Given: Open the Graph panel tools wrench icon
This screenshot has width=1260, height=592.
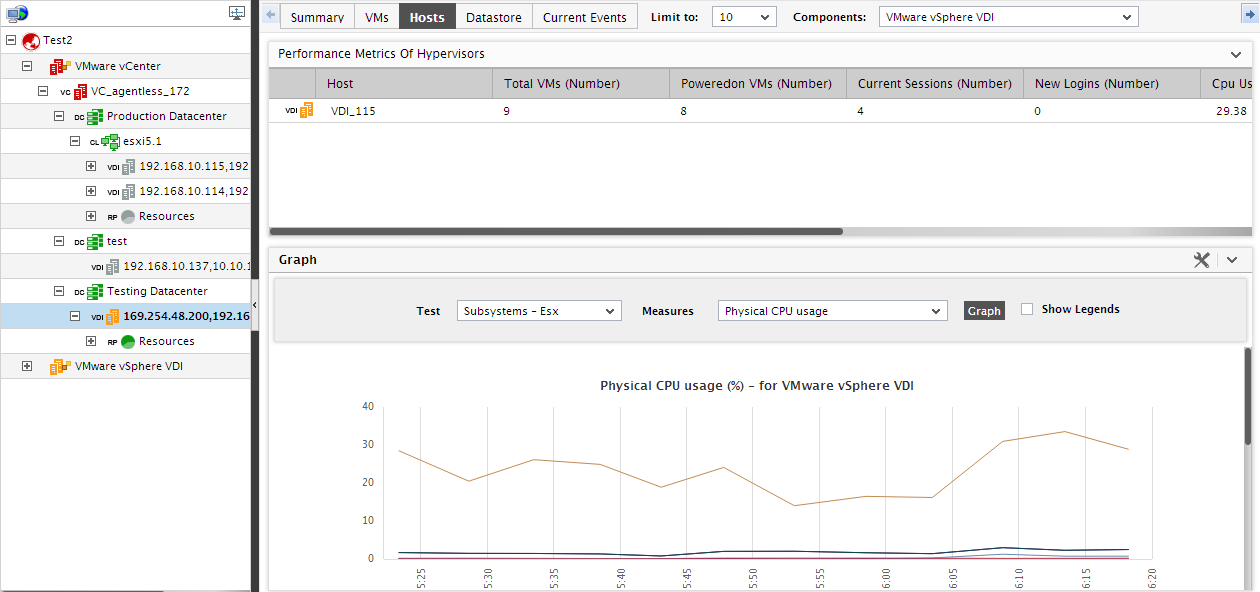Looking at the screenshot, I should (x=1202, y=259).
